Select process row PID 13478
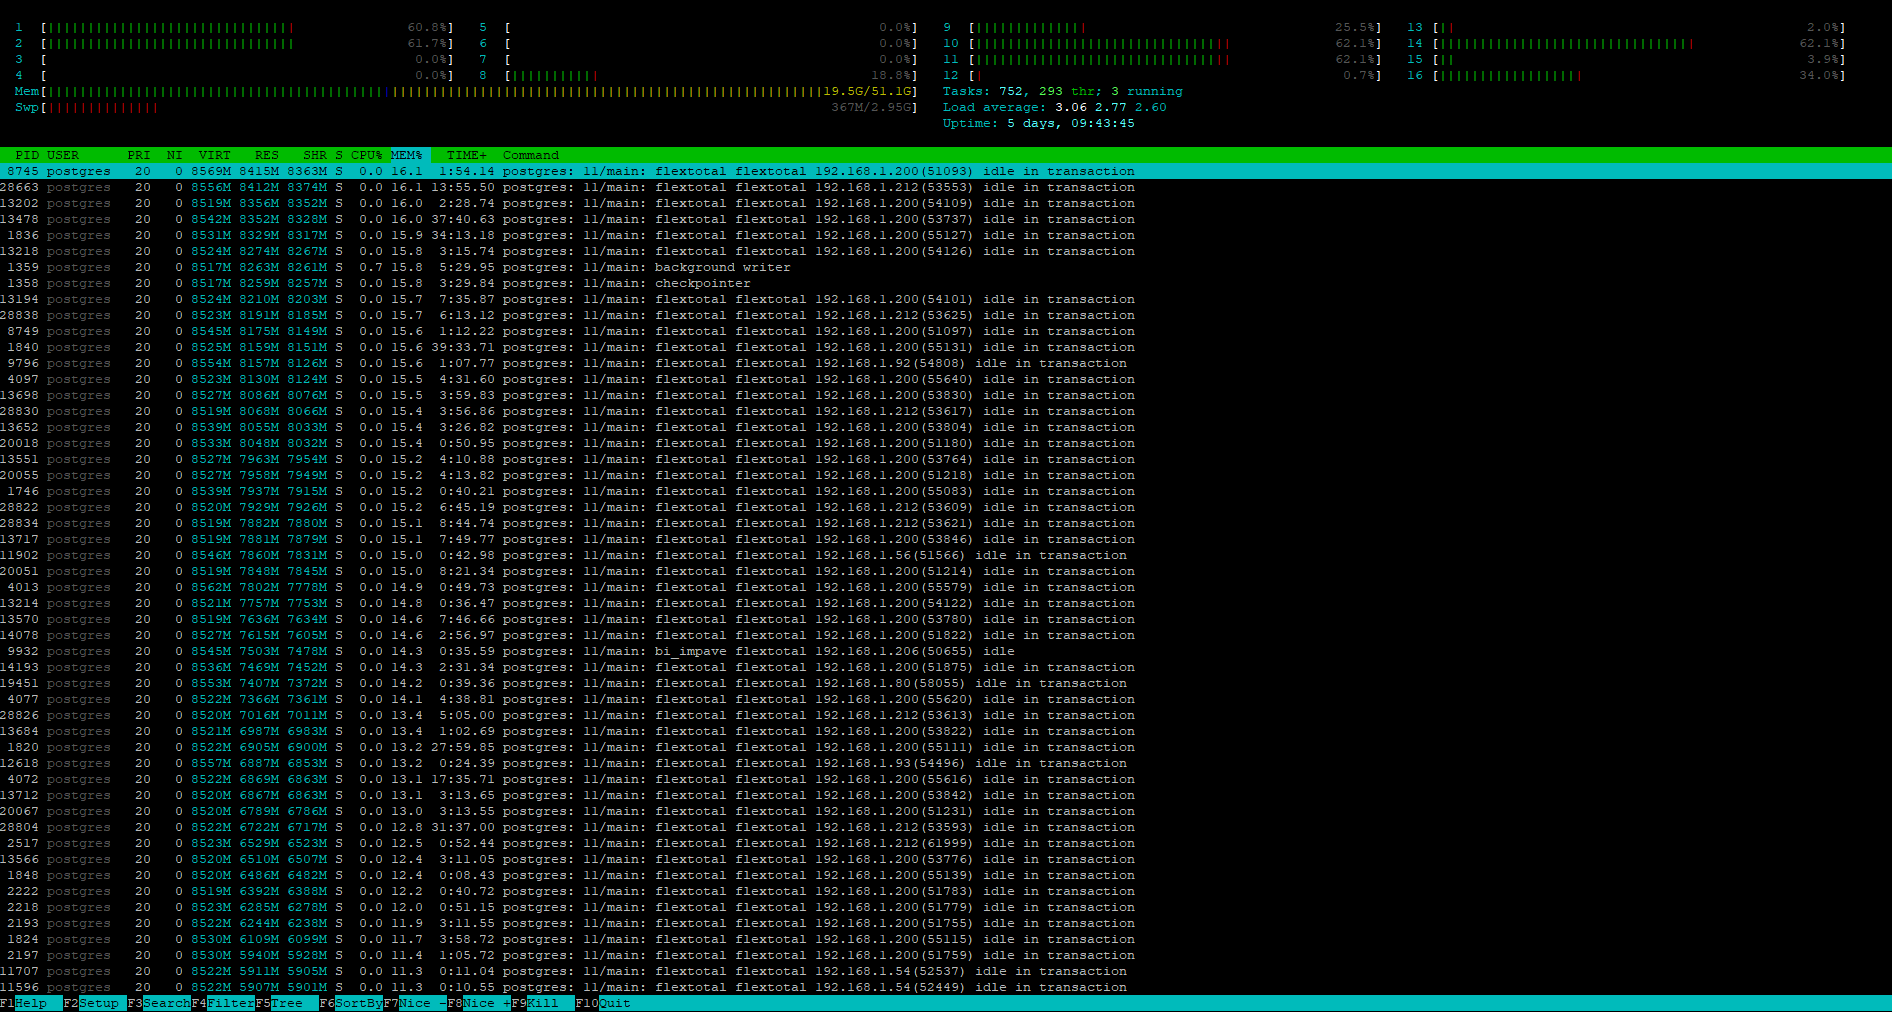 click(946, 219)
